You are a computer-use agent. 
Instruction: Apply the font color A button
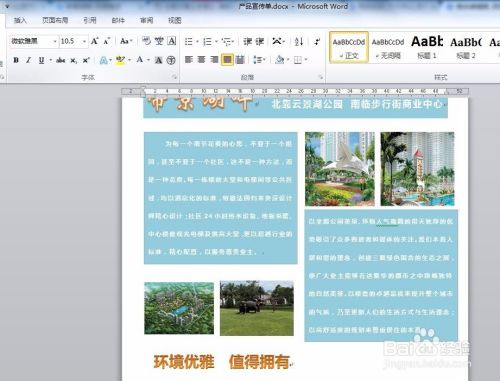(140, 60)
